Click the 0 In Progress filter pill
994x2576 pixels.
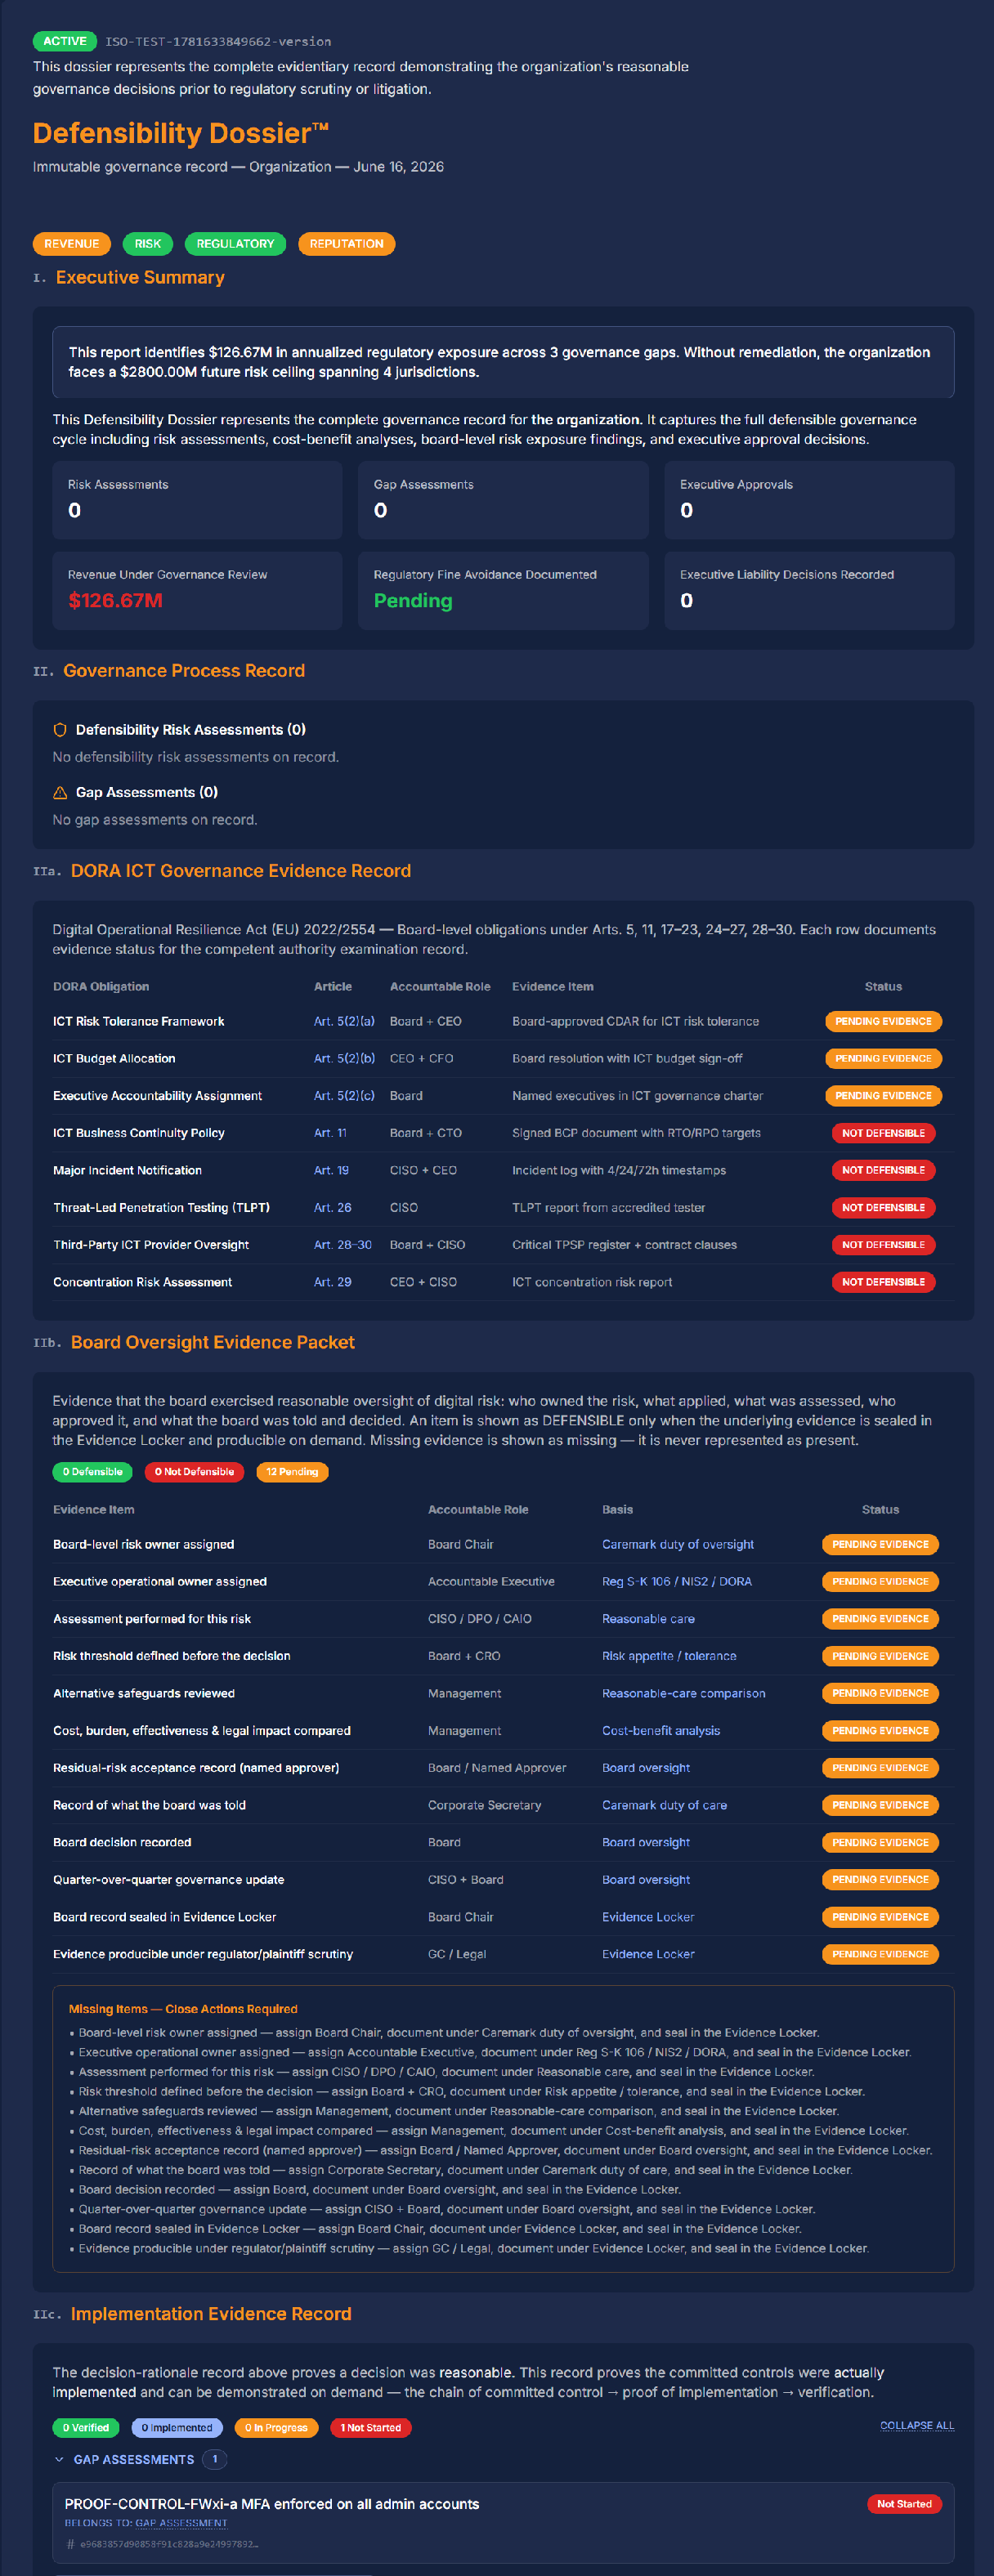(276, 2427)
